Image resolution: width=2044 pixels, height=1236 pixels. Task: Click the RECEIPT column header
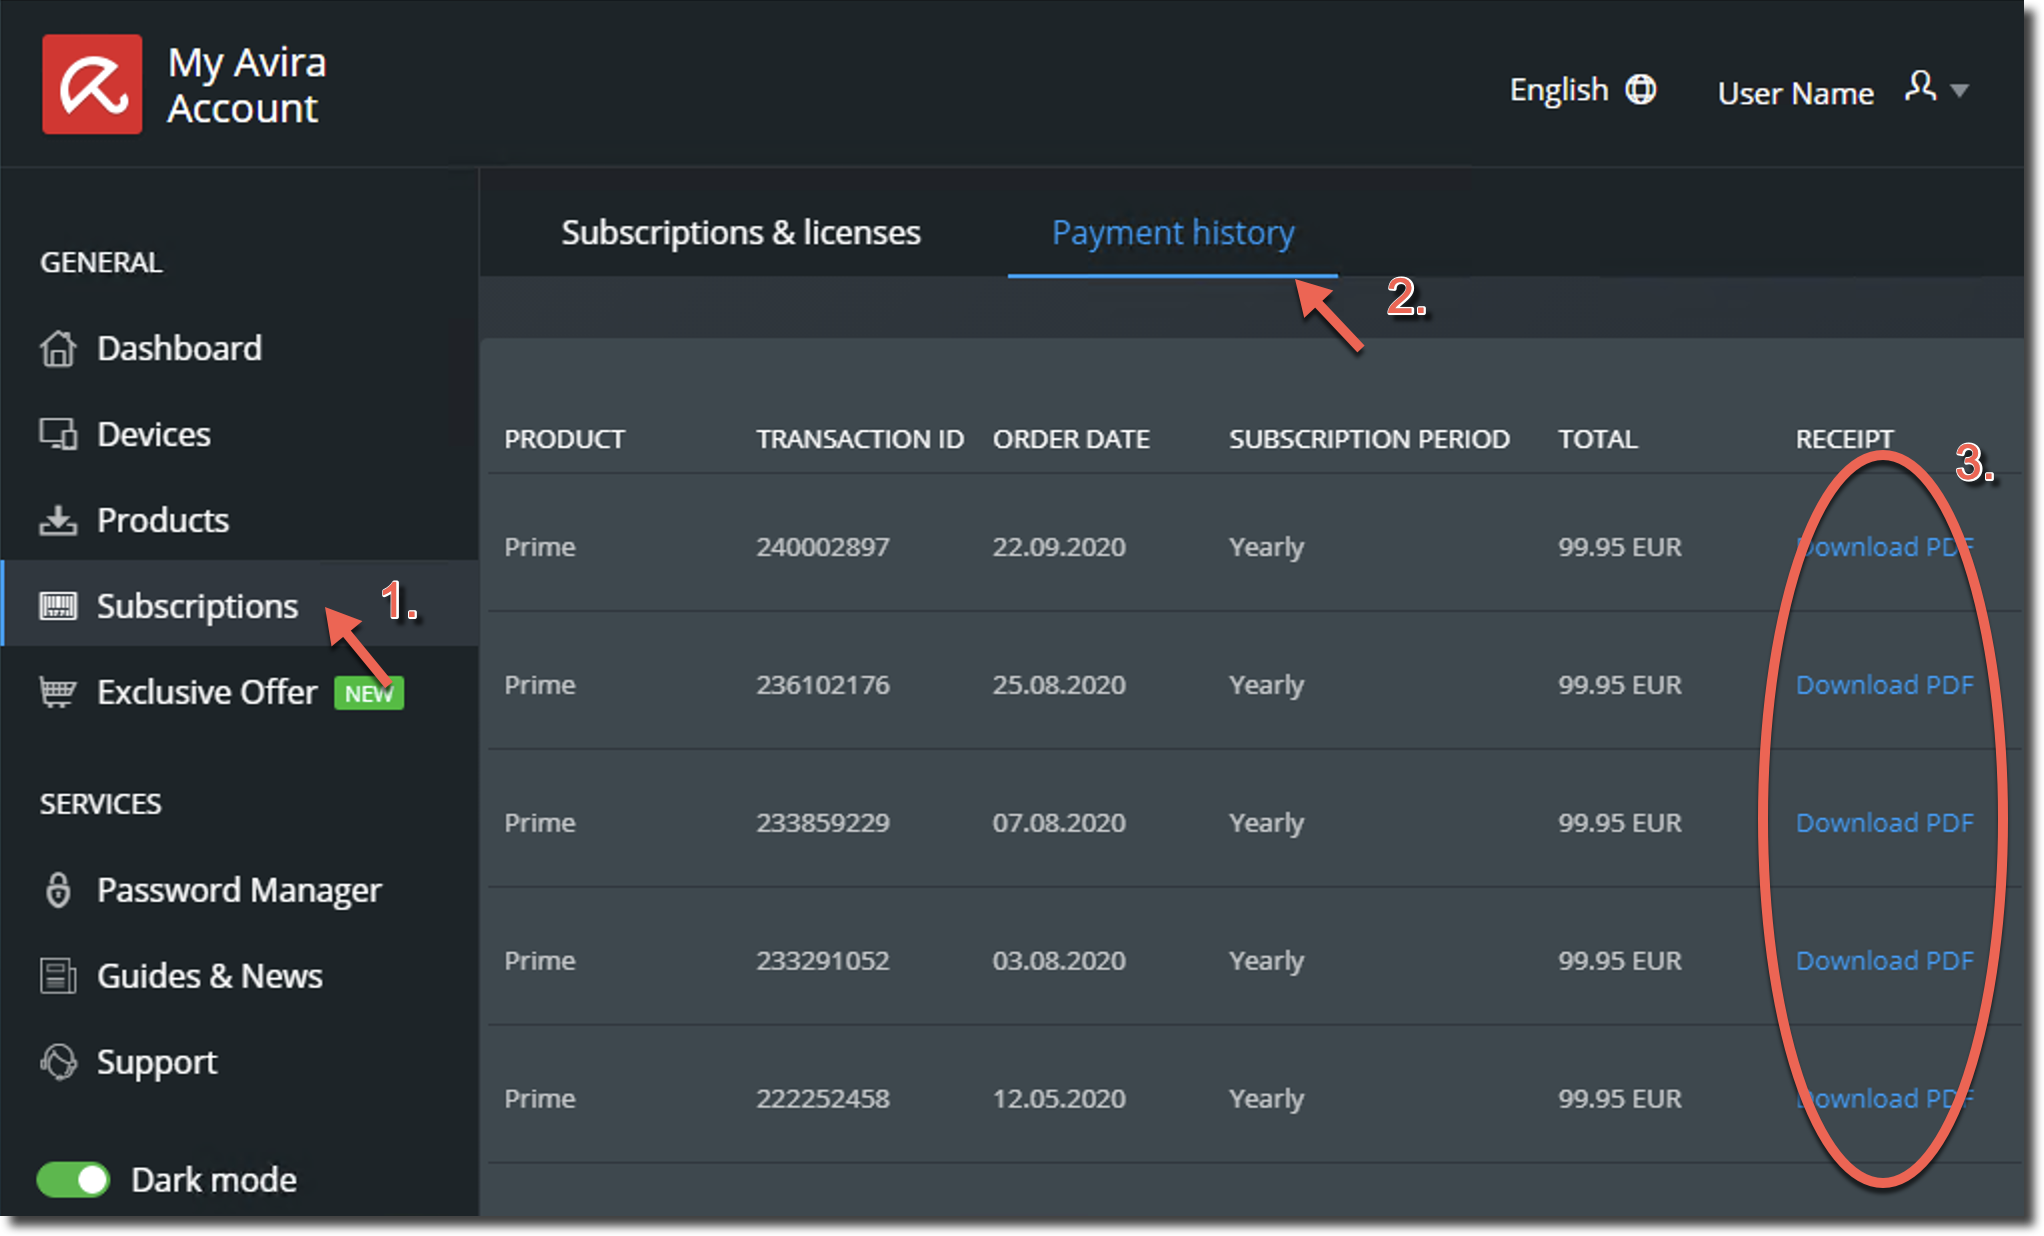pos(1844,439)
